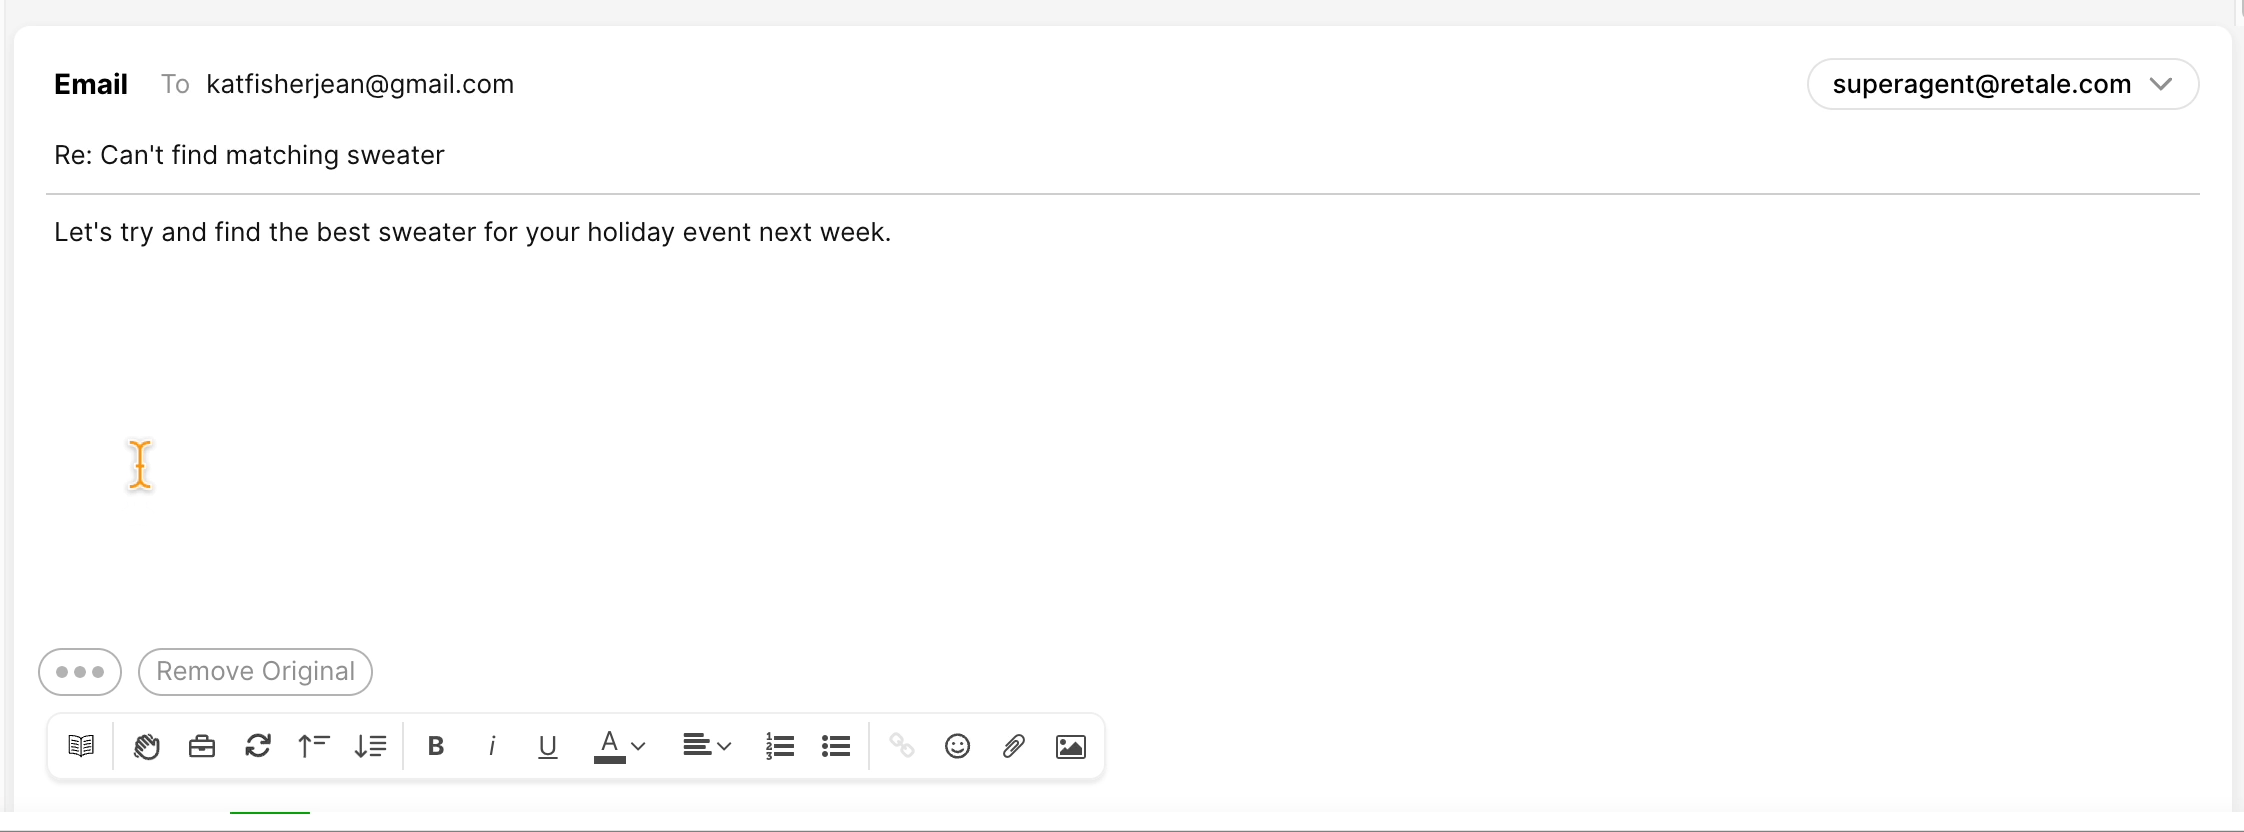Click the Remove Original button
2244x832 pixels.
point(256,671)
